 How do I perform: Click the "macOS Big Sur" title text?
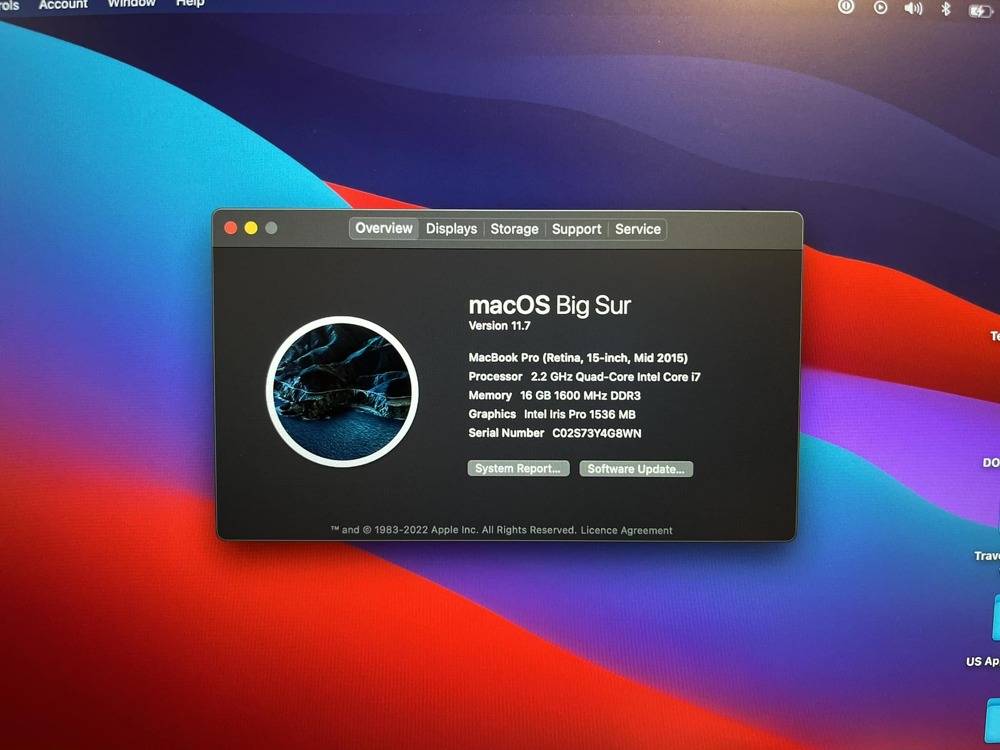coord(550,305)
